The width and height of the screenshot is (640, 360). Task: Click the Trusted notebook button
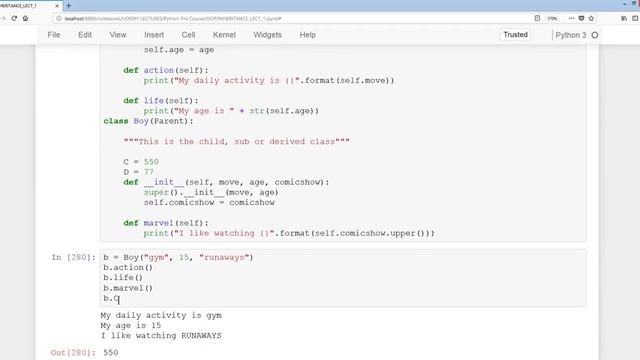(x=515, y=35)
